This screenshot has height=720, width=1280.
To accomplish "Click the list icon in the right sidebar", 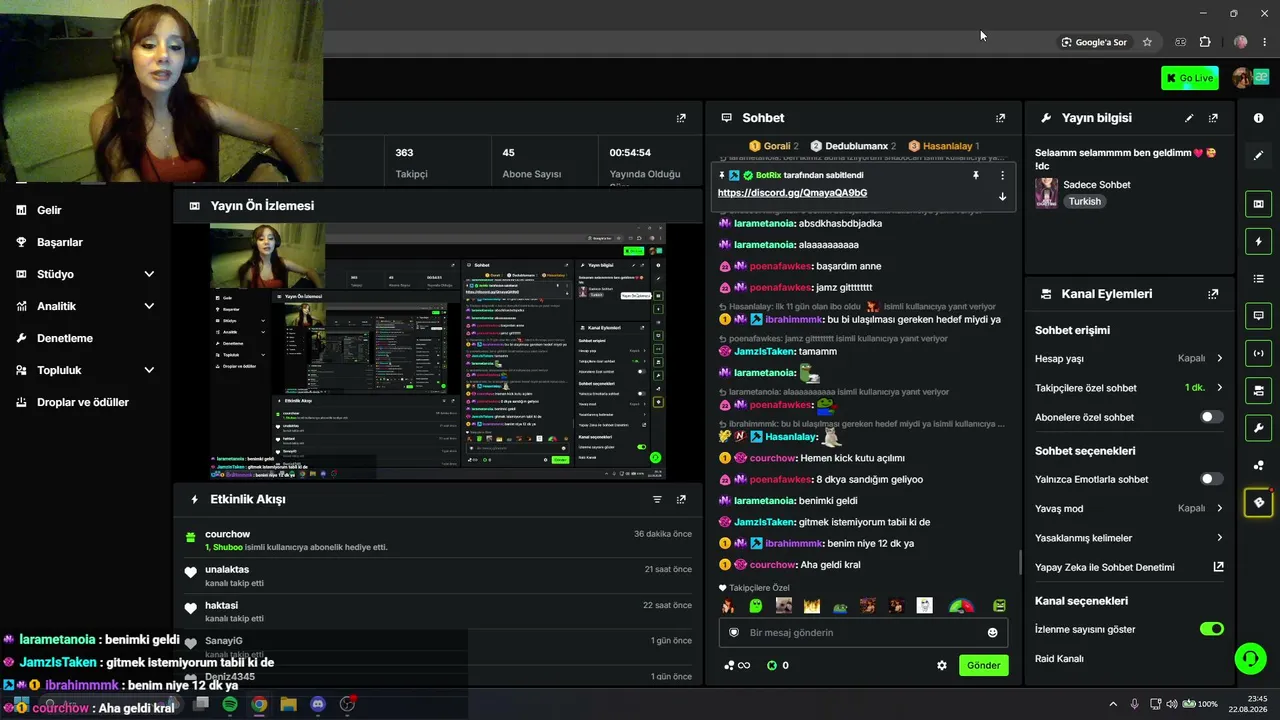I will tap(1258, 278).
